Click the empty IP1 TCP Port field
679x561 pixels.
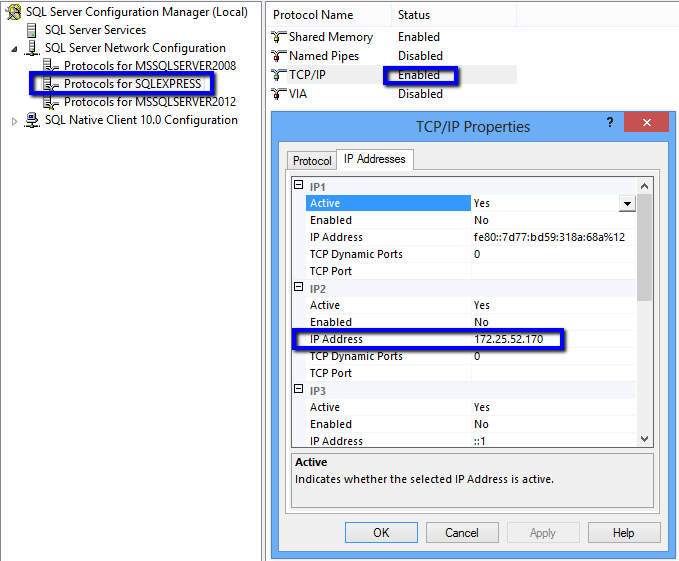(553, 271)
